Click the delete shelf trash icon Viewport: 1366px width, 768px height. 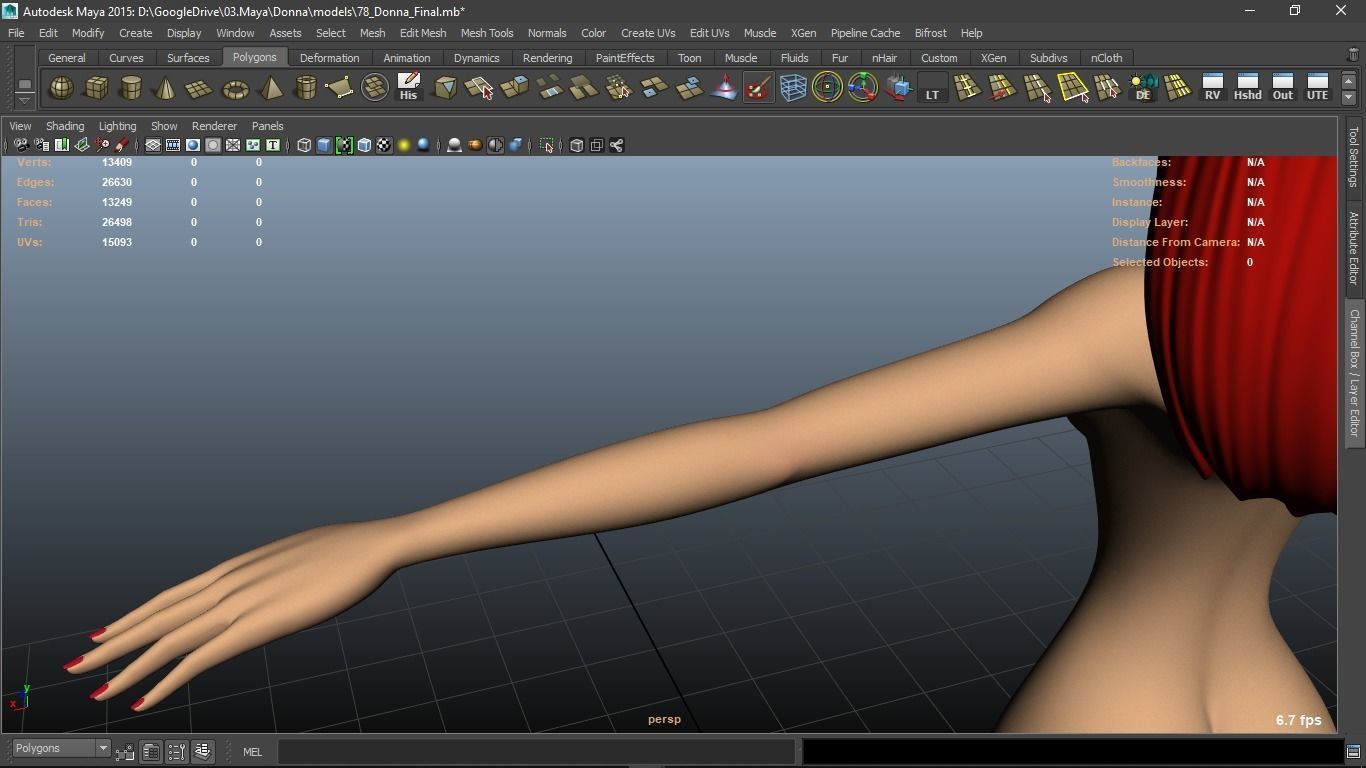[1353, 56]
